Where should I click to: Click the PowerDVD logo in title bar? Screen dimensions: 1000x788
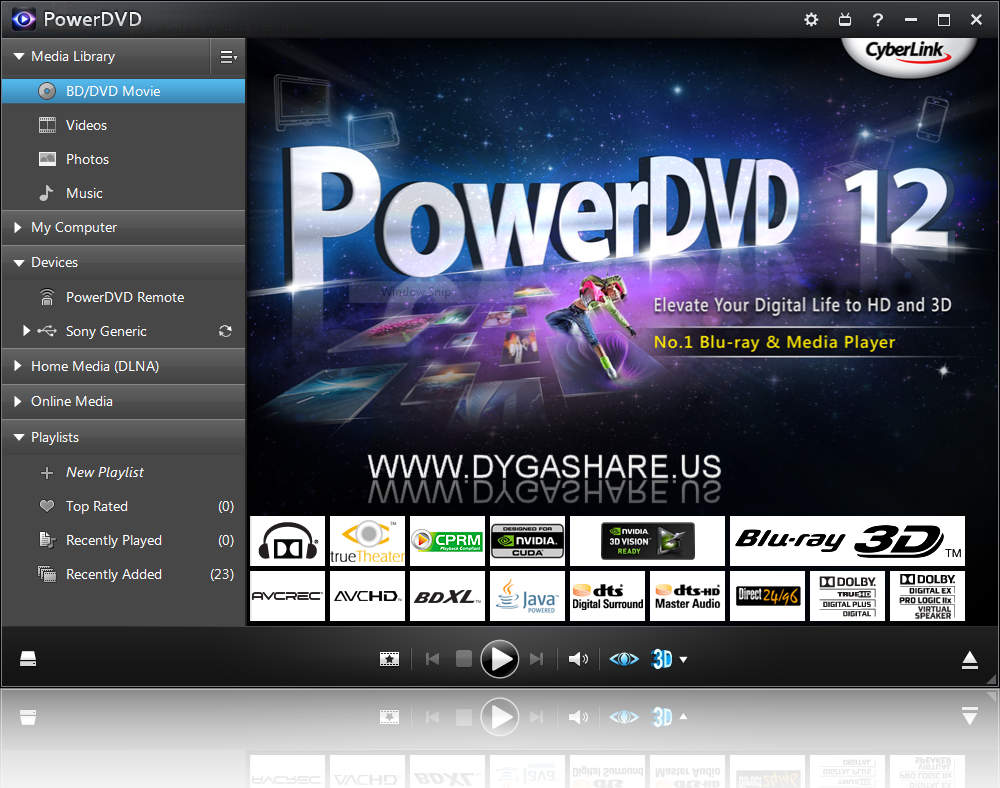click(24, 20)
